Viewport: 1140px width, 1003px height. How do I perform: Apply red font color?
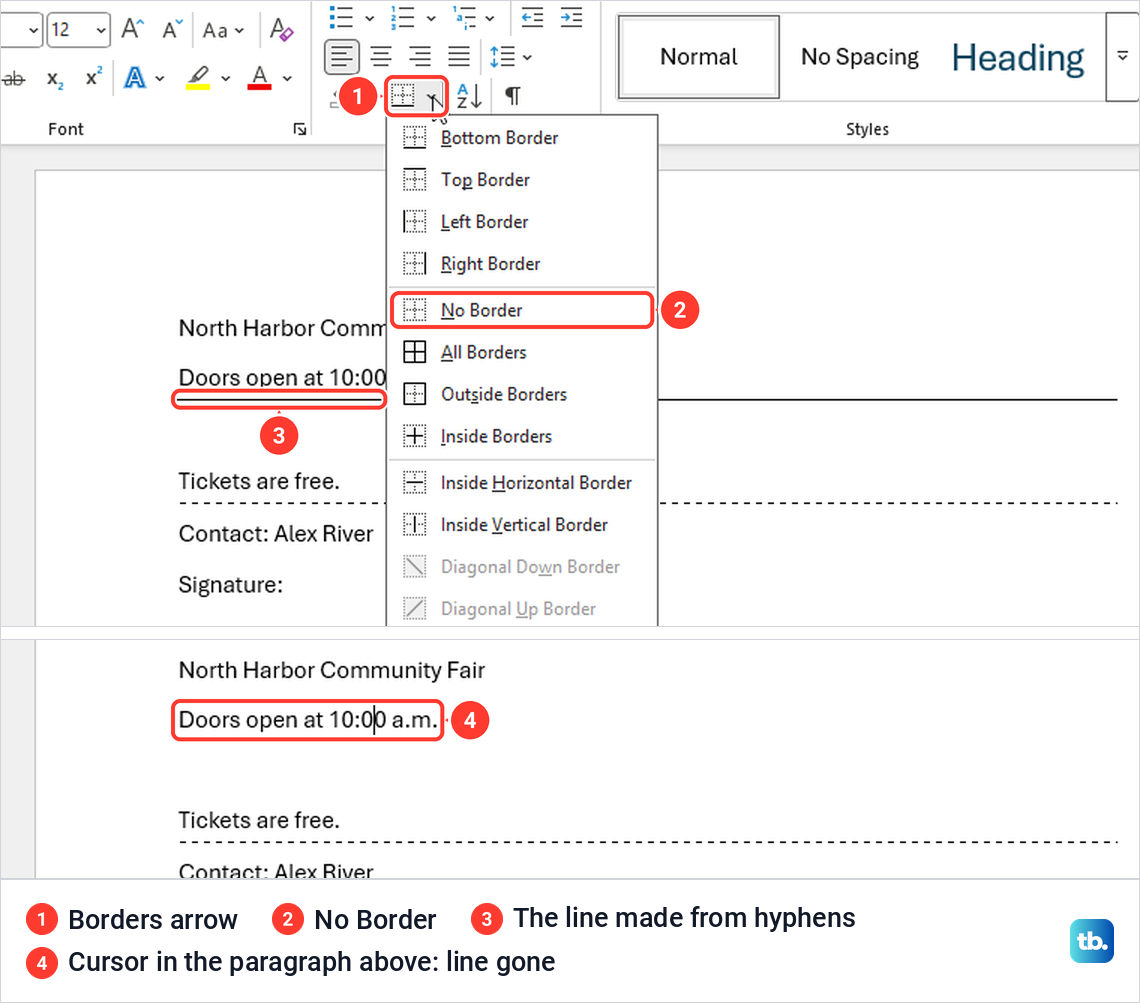point(260,78)
